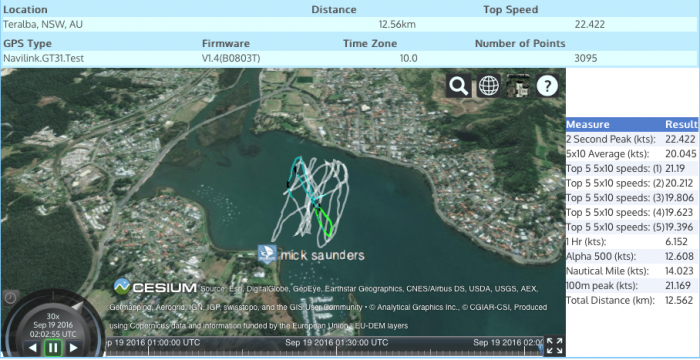The image size is (700, 360).
Task: Click the real-time clock icon button
Action: (x=10, y=298)
